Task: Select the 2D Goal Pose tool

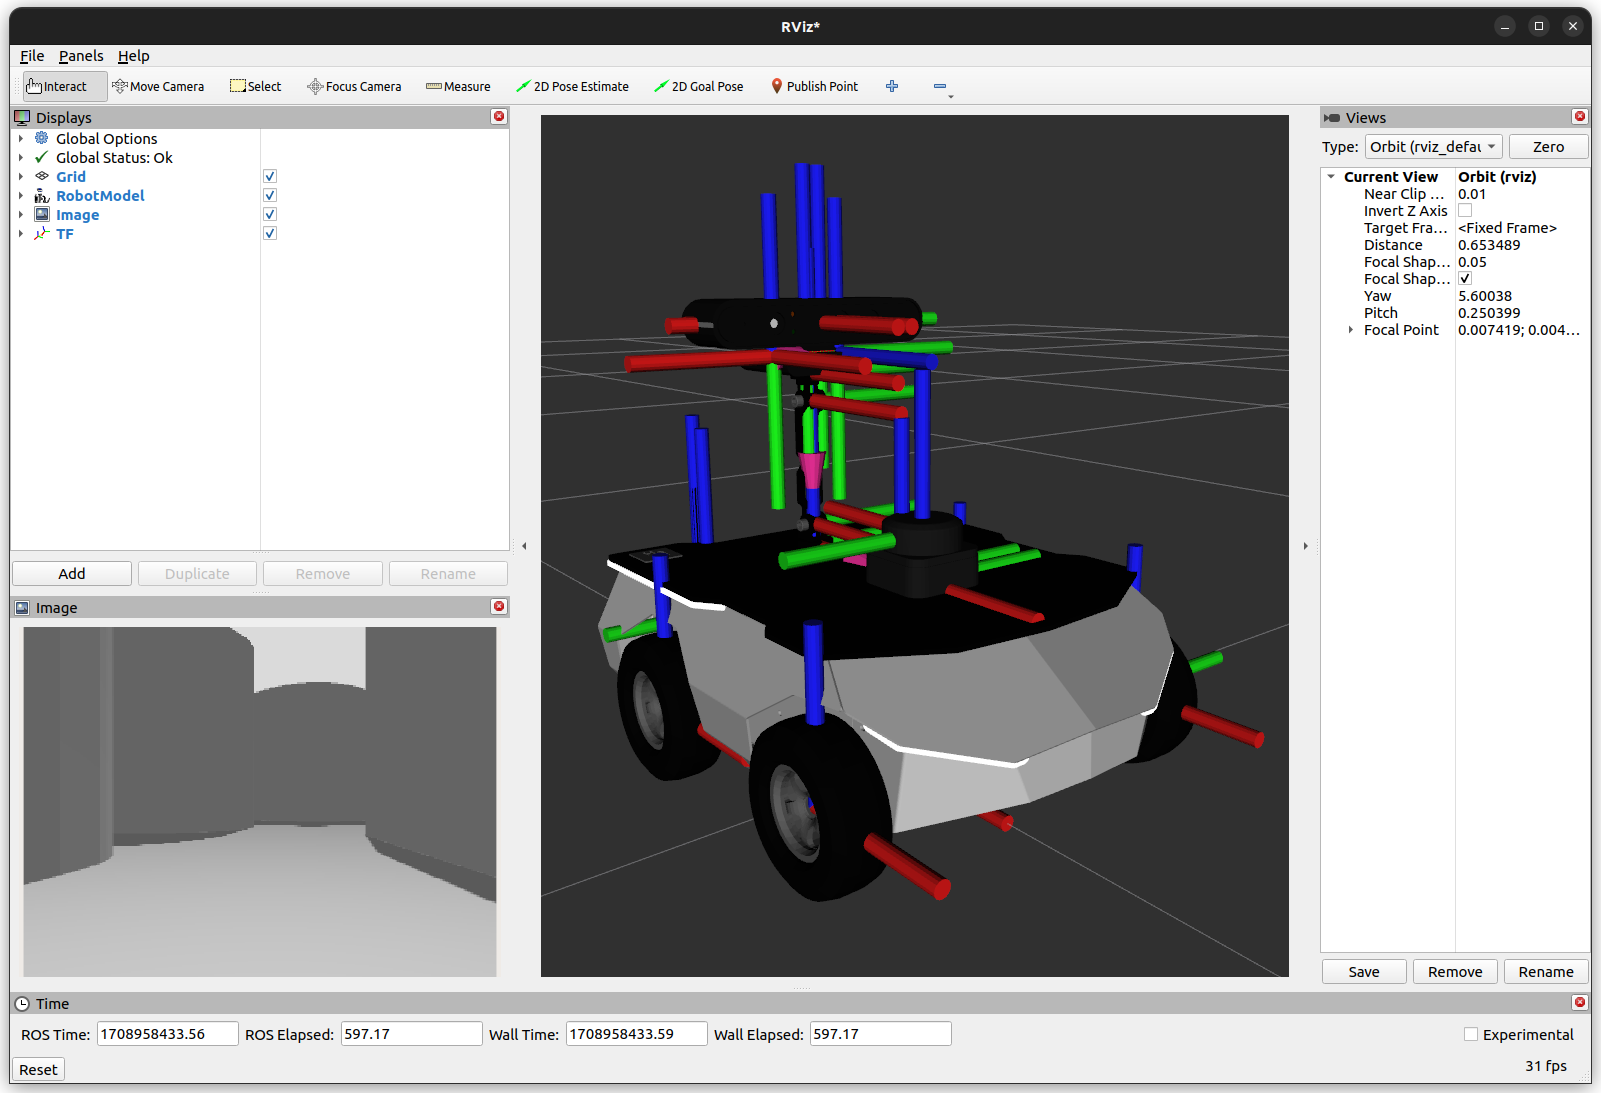Action: click(x=698, y=87)
